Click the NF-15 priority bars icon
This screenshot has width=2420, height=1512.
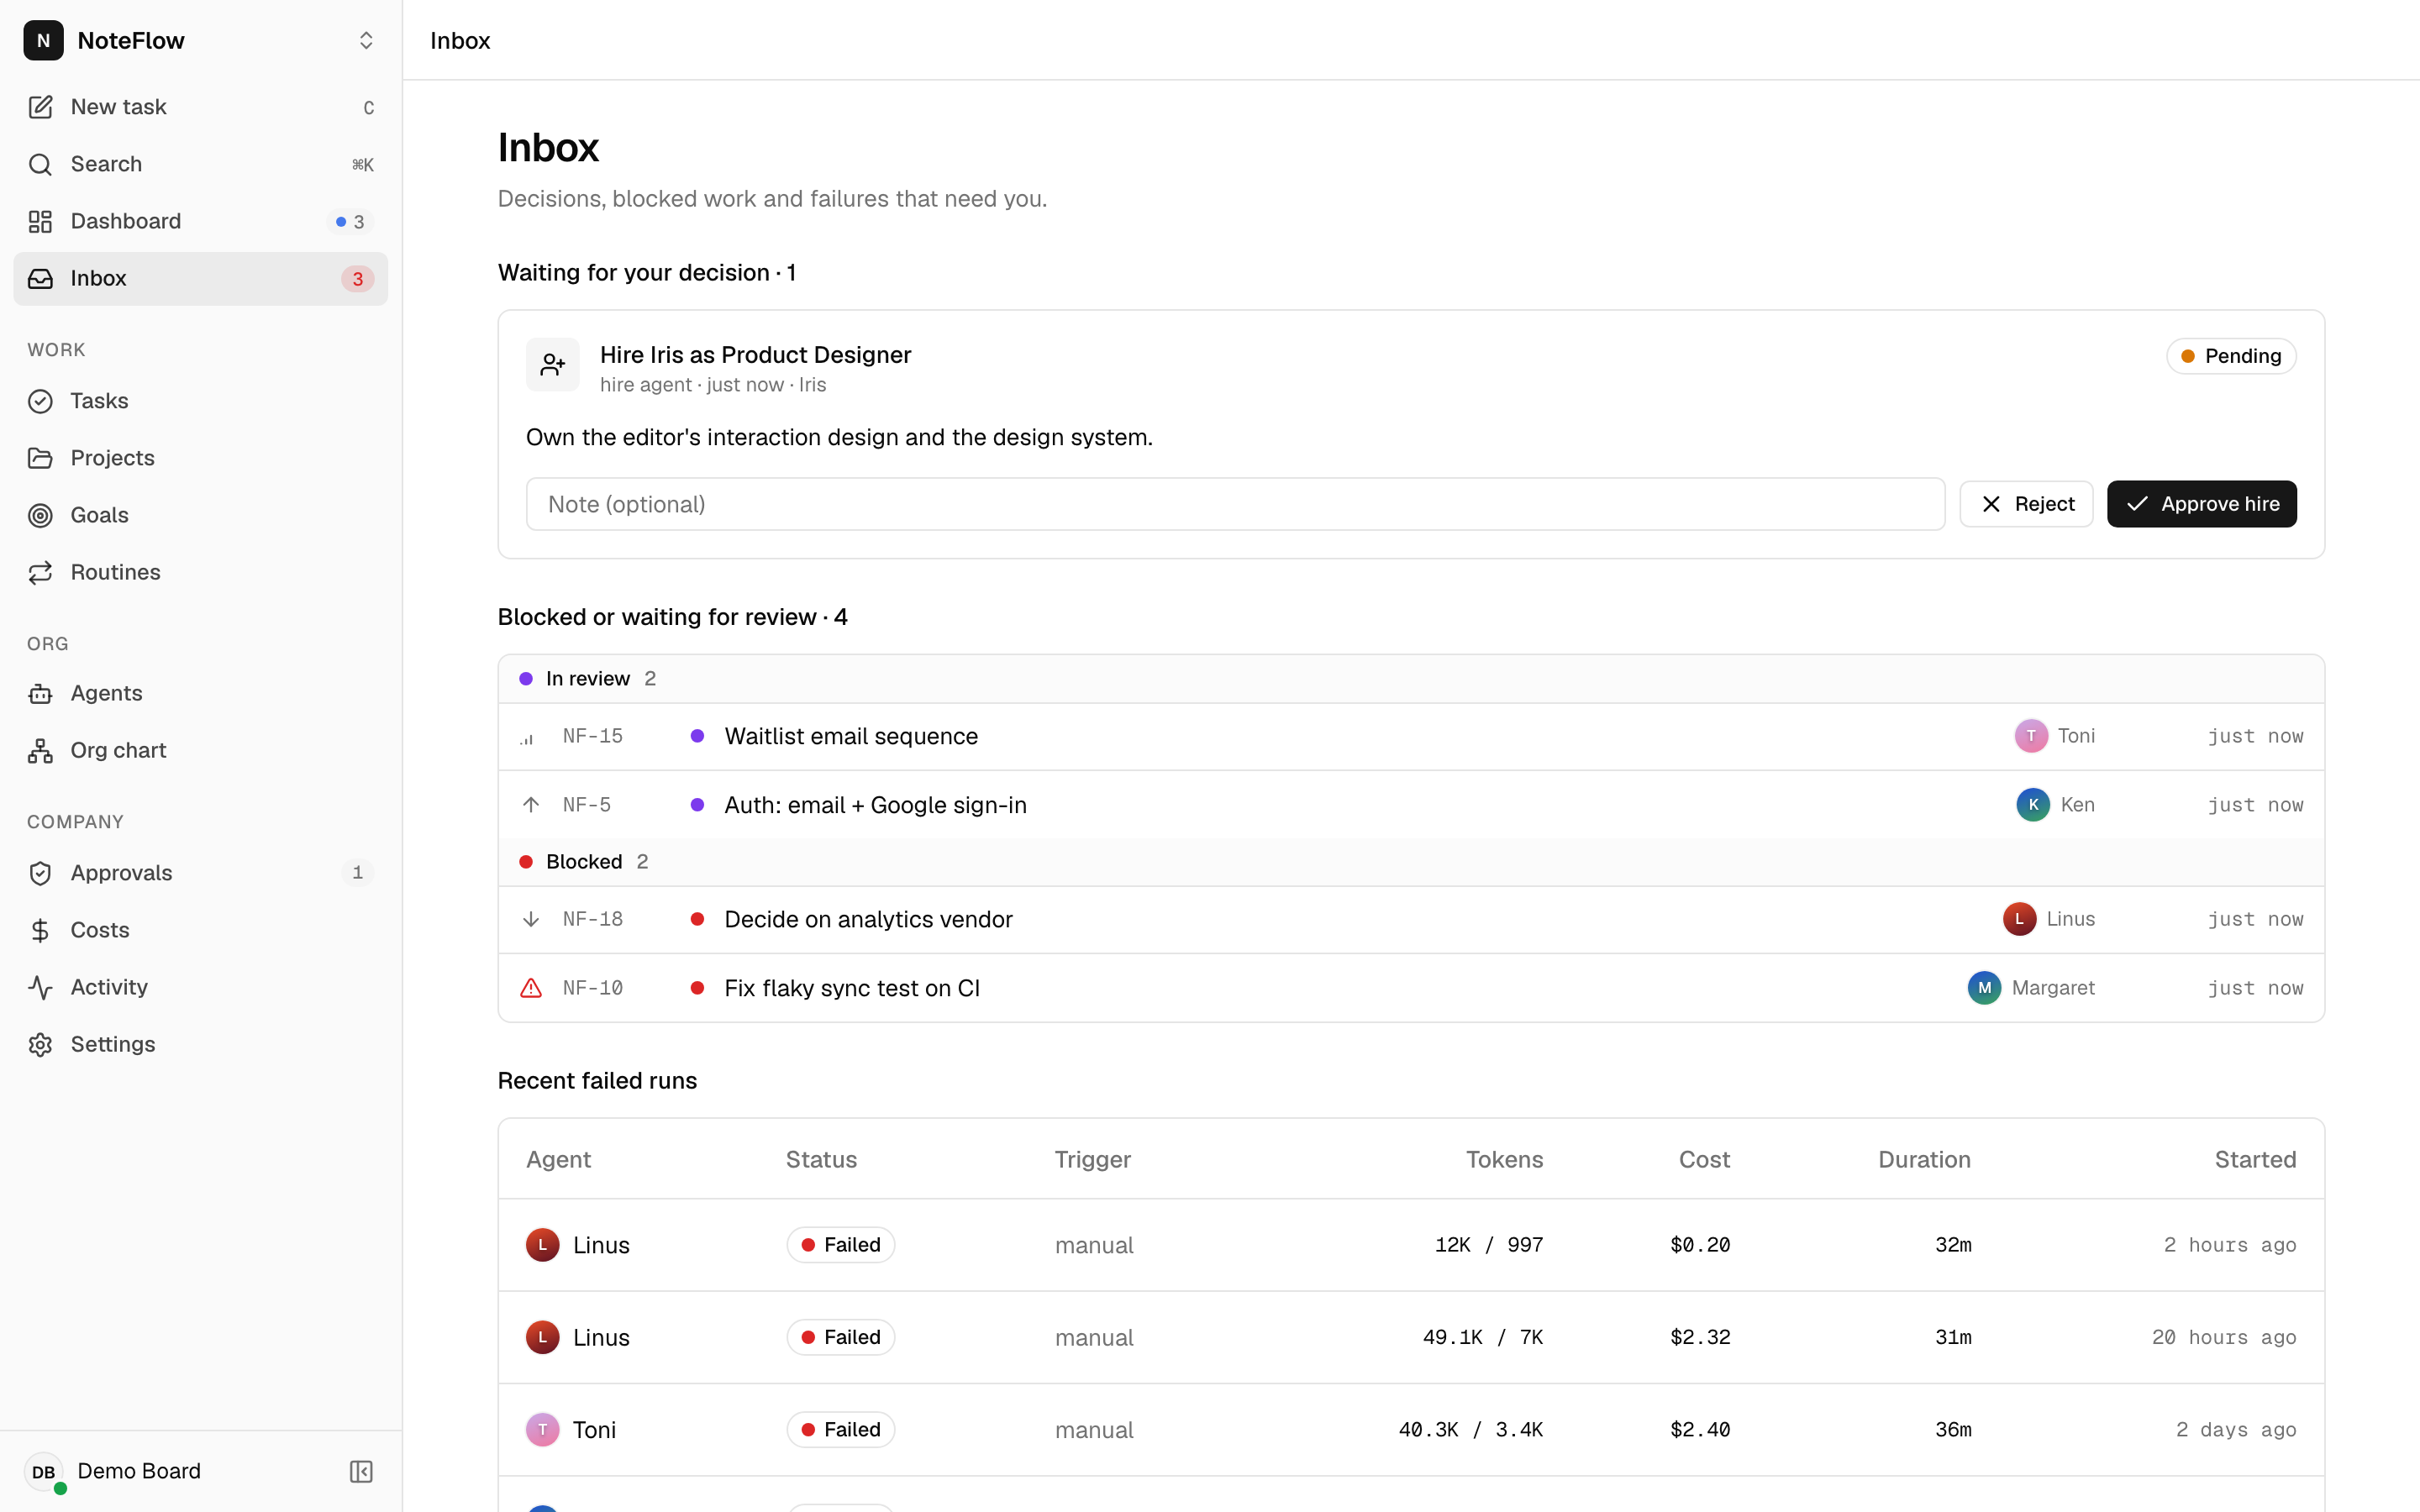point(527,739)
